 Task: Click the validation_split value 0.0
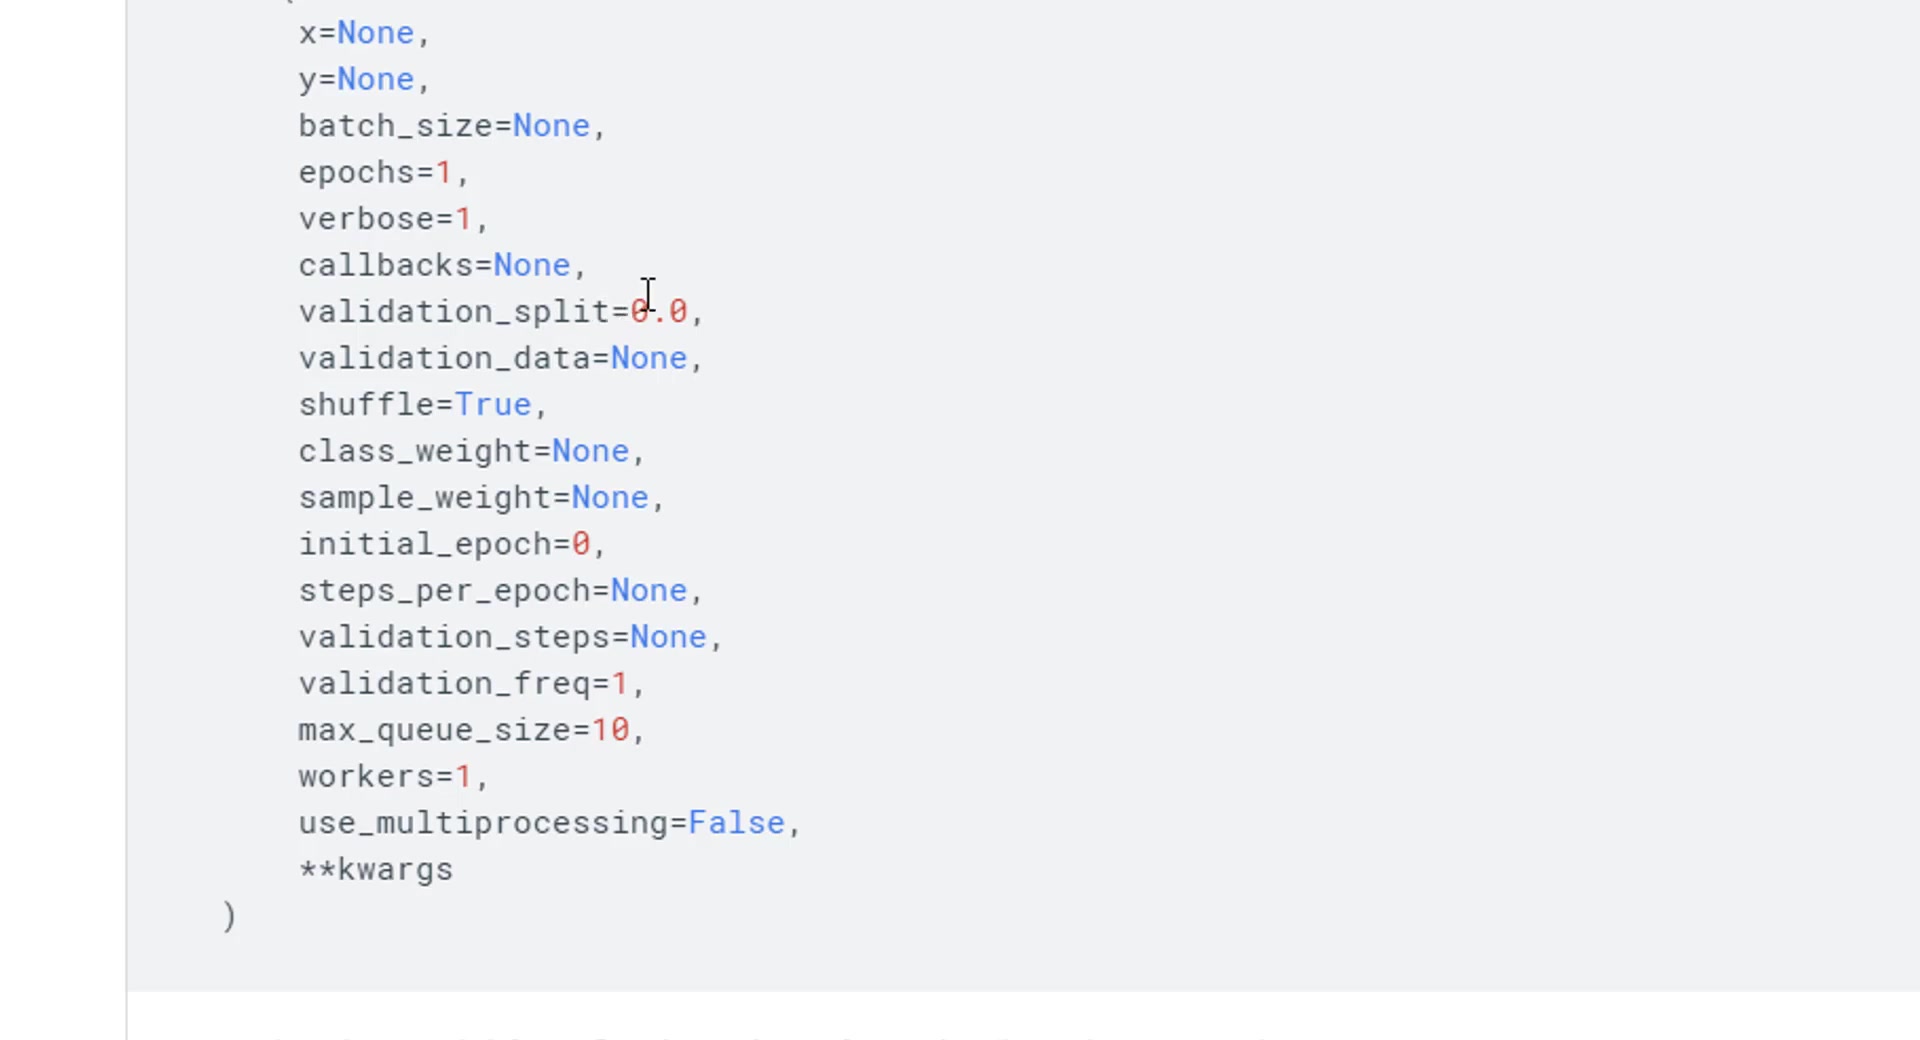point(659,312)
